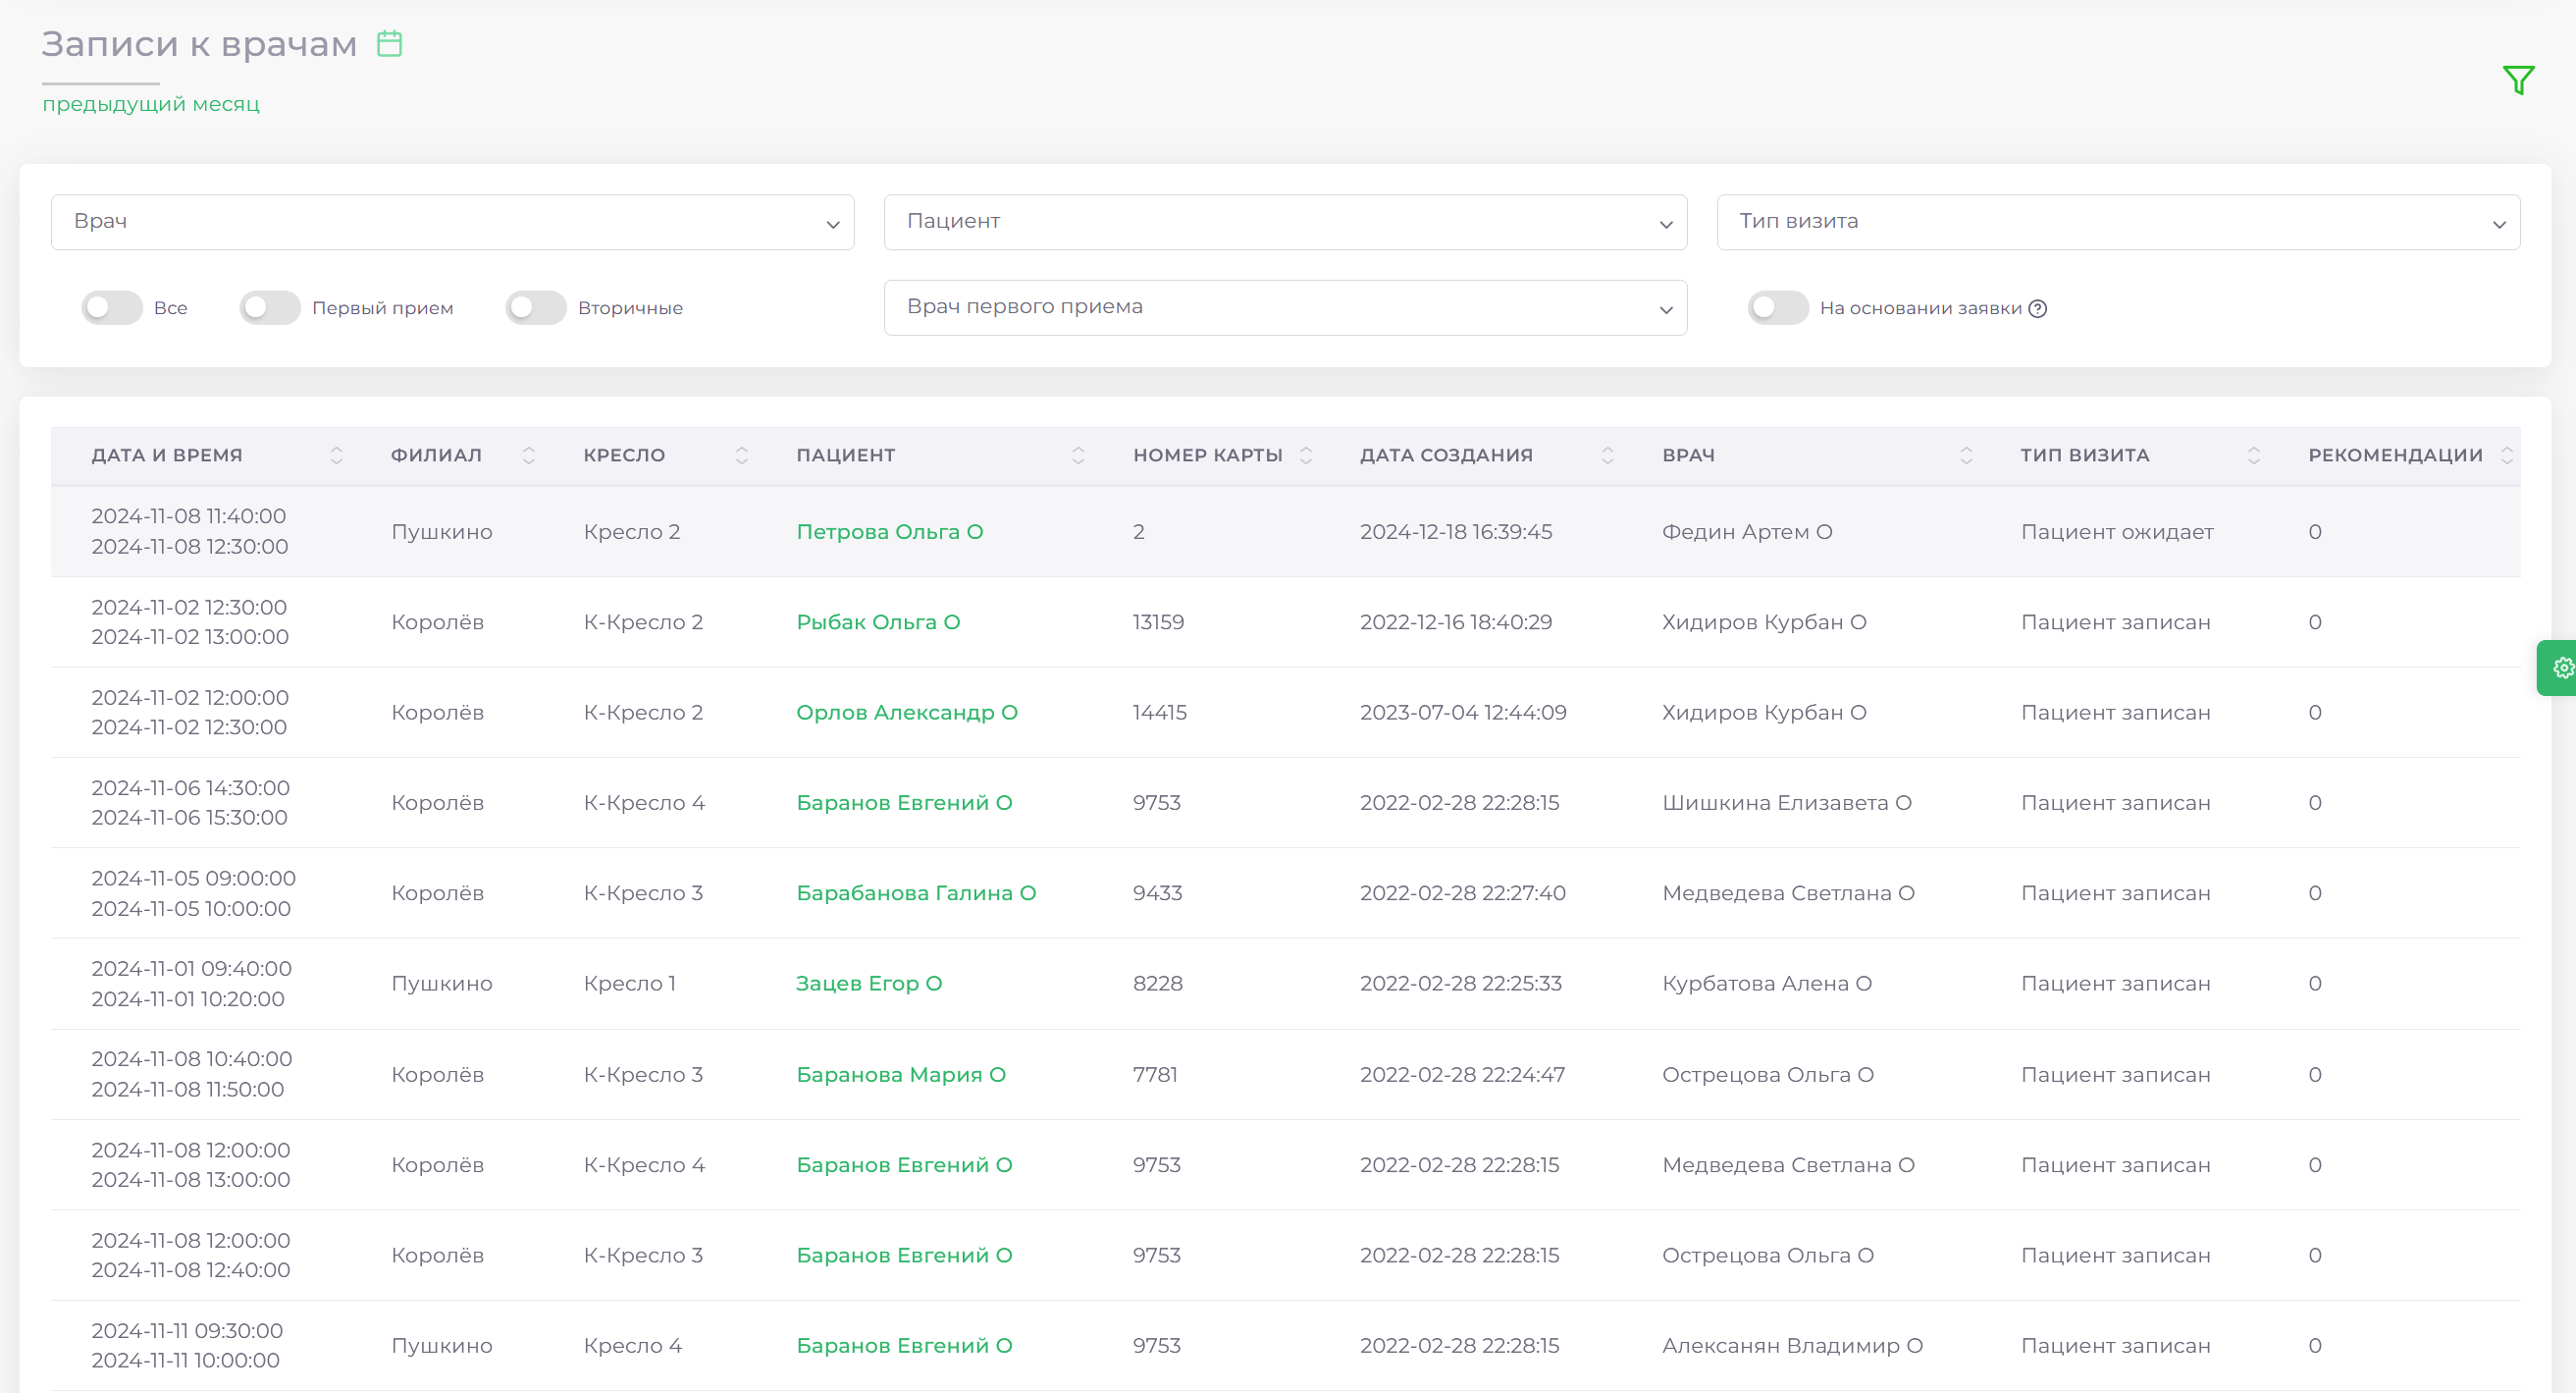This screenshot has width=2576, height=1393.
Task: Sort by Пациент column arrows
Action: 1078,456
